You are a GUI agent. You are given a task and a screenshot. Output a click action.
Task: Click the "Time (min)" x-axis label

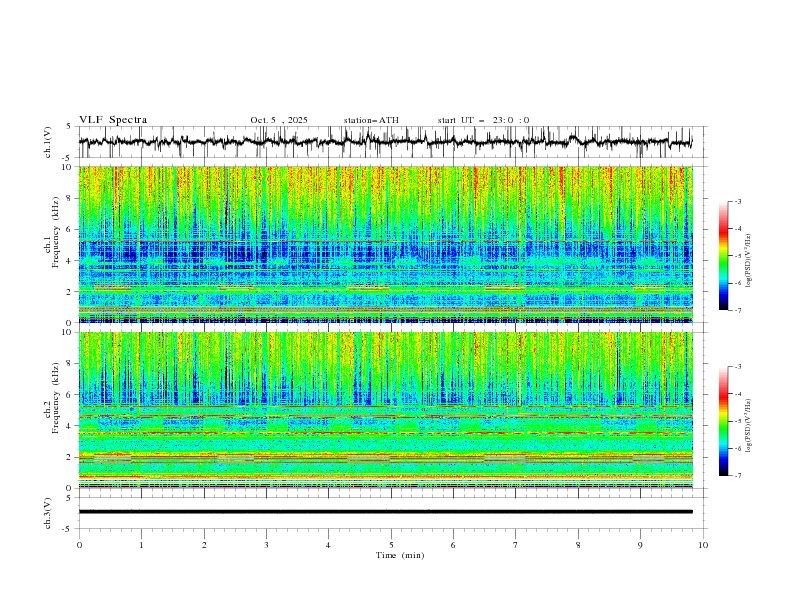click(400, 555)
